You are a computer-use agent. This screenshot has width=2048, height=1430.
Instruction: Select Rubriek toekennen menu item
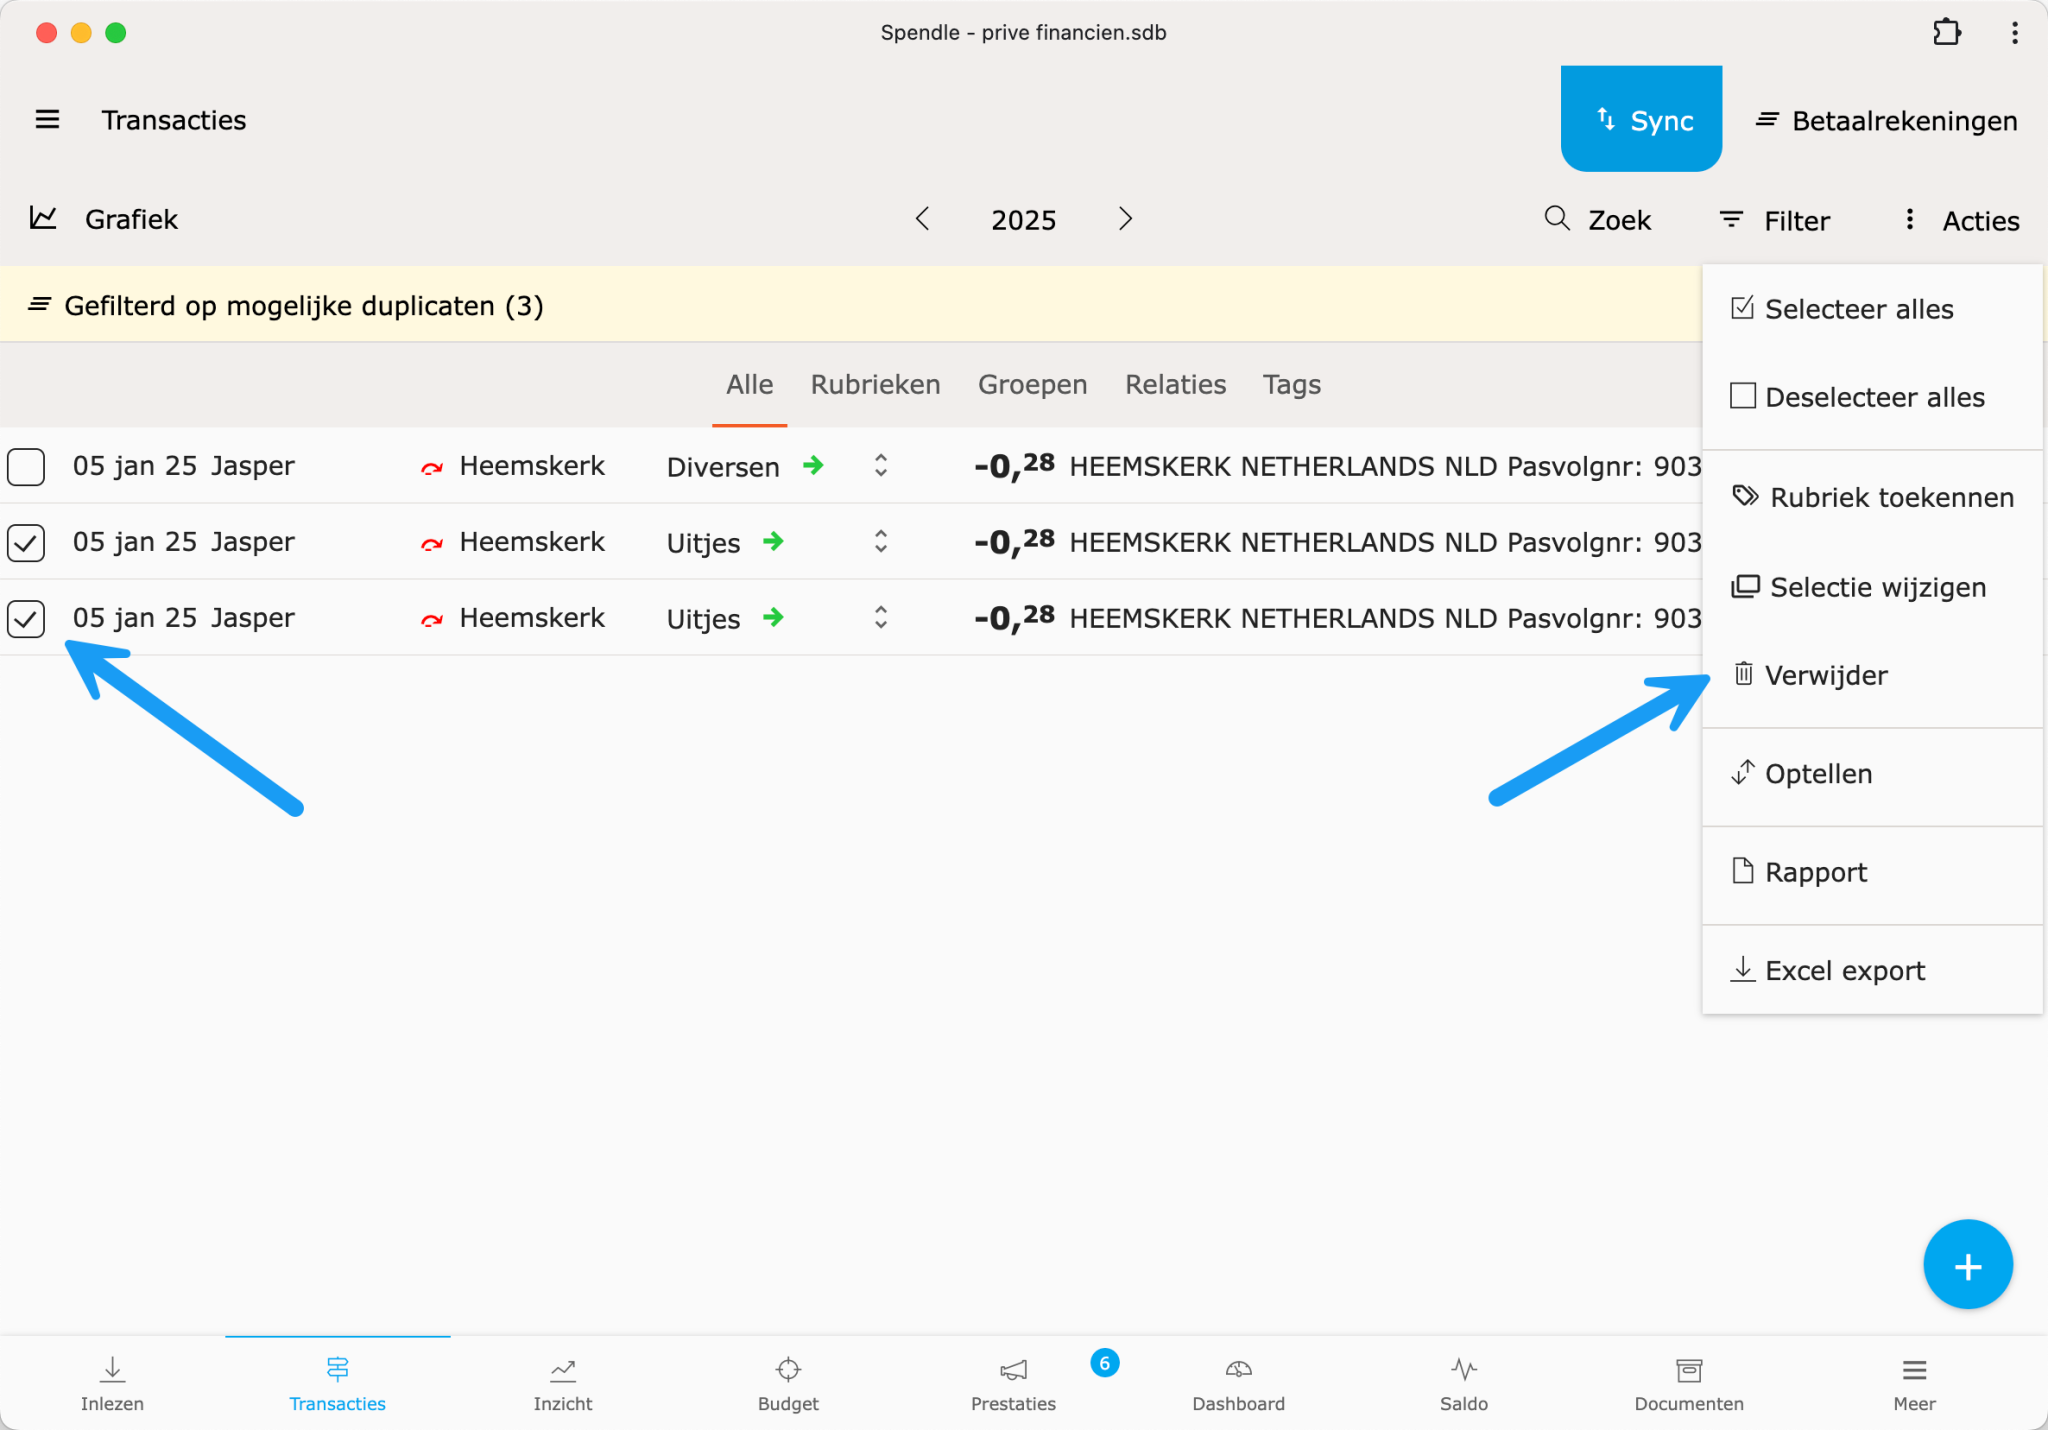click(1871, 497)
